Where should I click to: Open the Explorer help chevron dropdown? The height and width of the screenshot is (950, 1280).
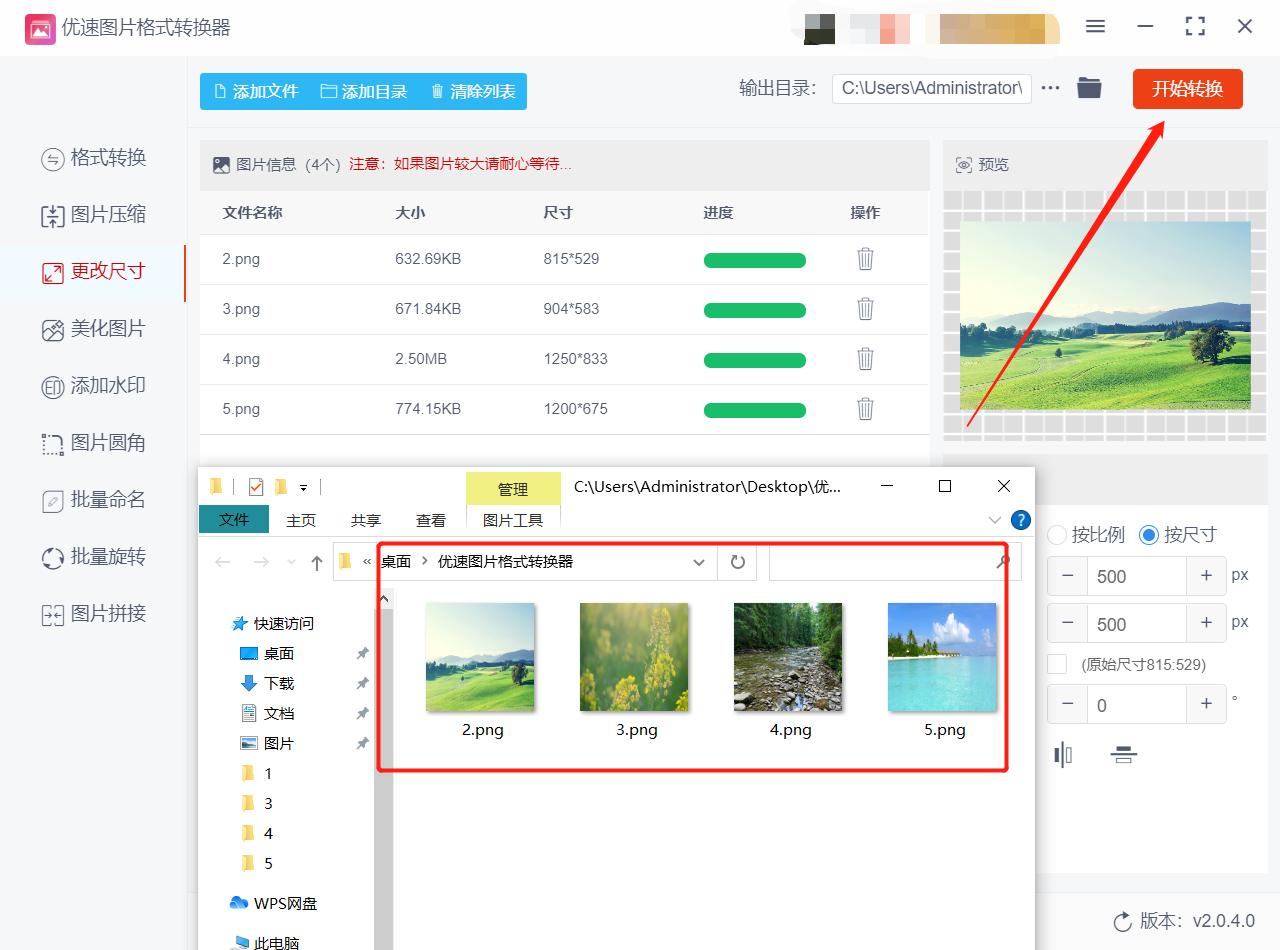(x=994, y=520)
